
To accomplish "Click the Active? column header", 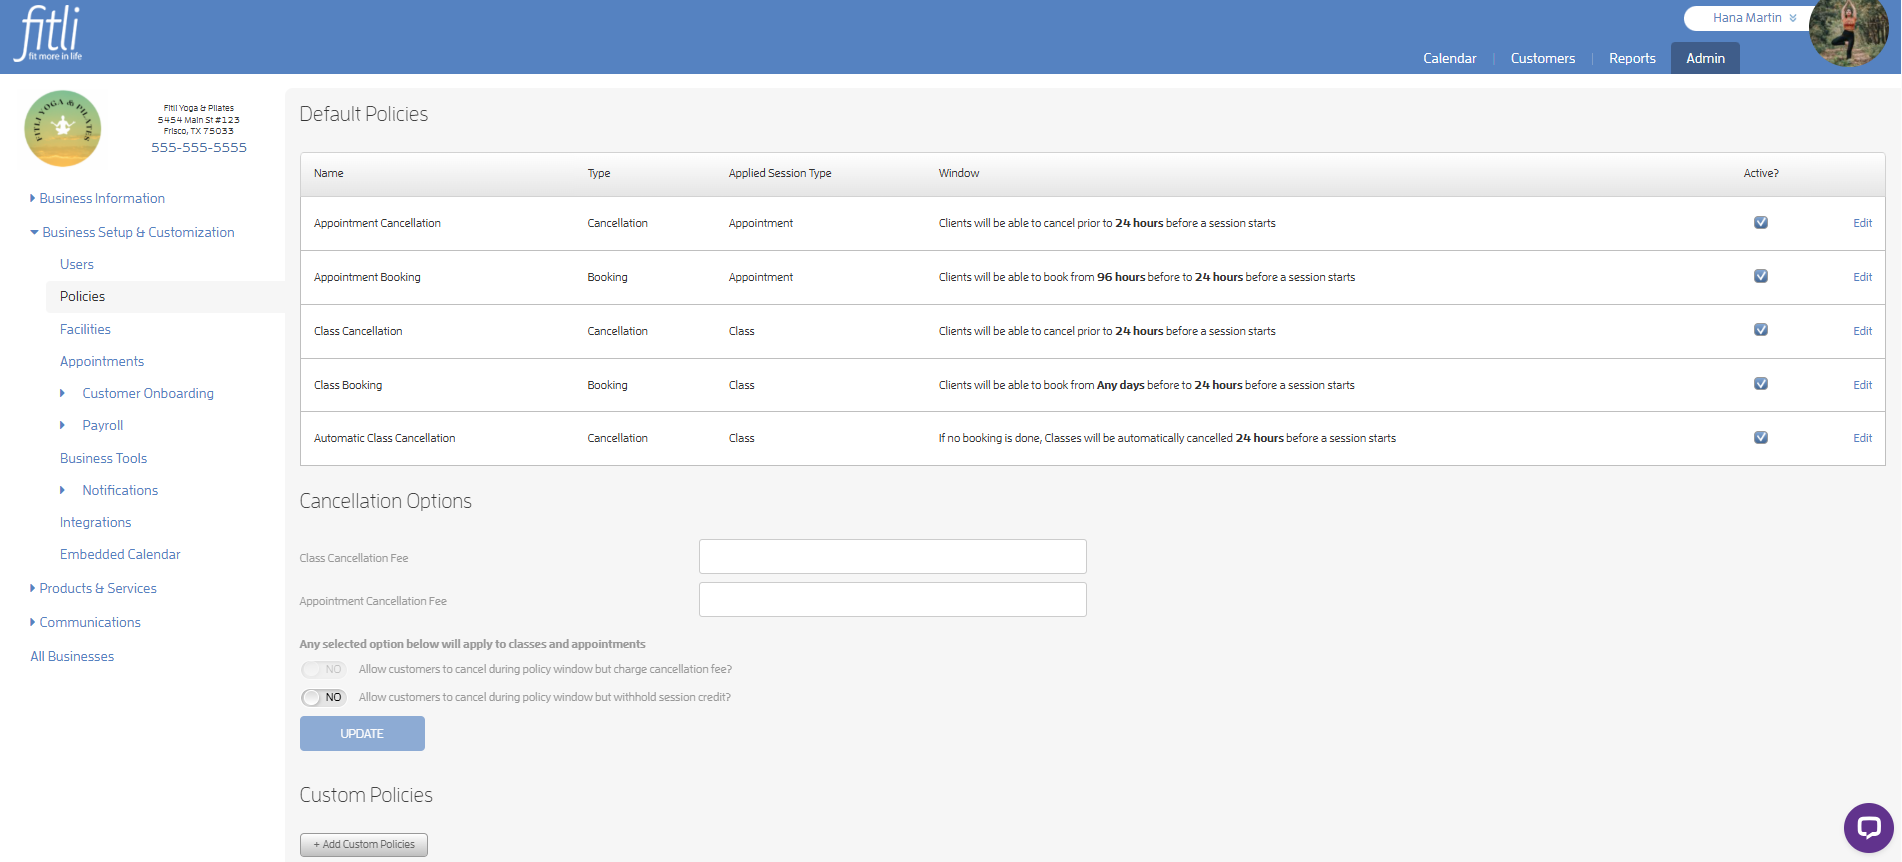I will pos(1761,173).
